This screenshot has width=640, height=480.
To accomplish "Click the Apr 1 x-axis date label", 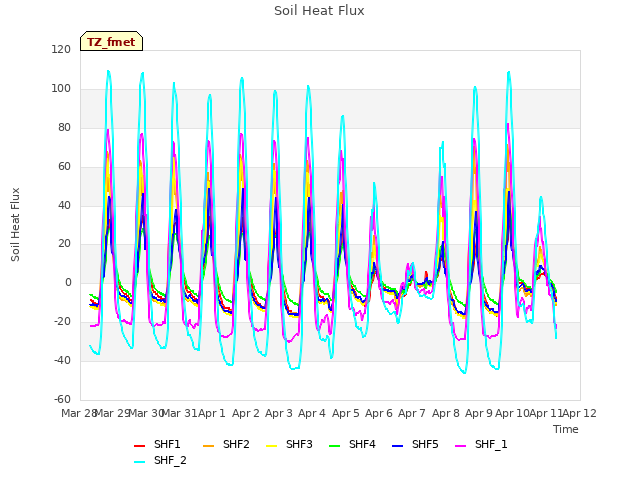I will click(212, 413).
